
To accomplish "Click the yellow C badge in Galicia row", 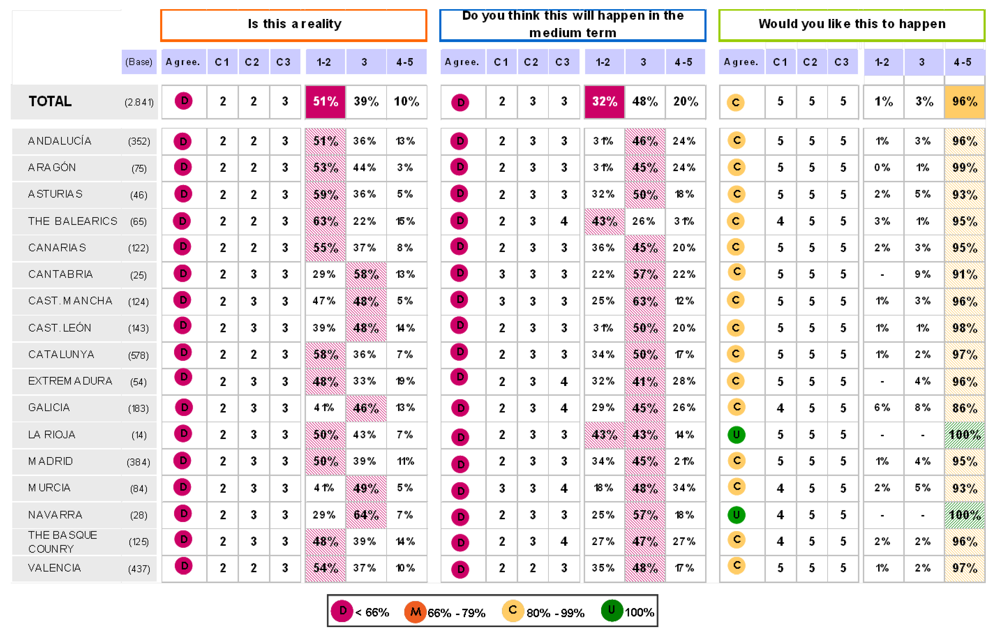I will (x=736, y=407).
